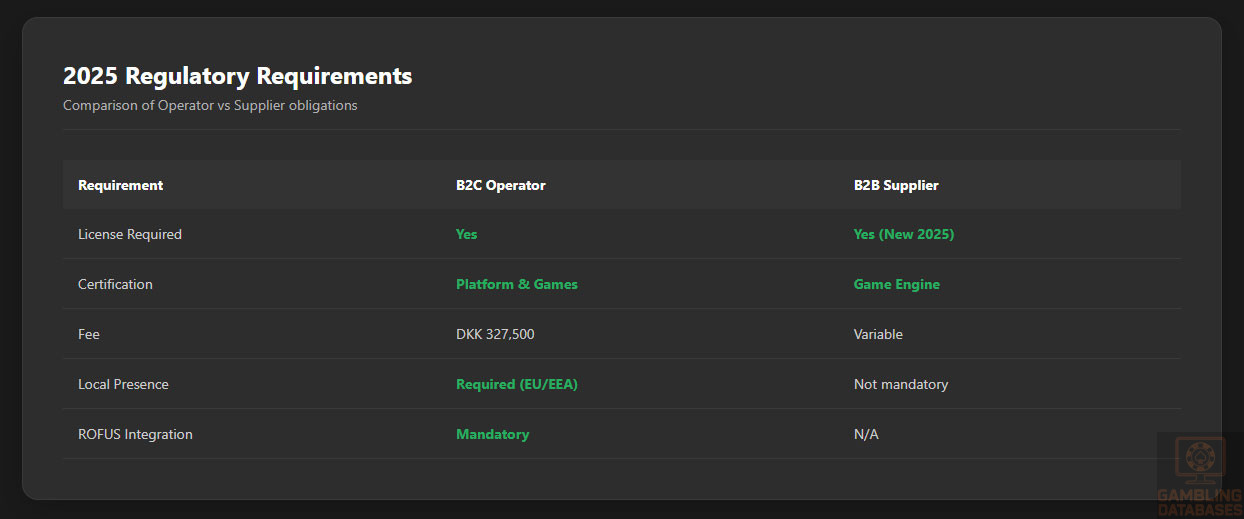Click the Local Presence row label
The image size is (1244, 519).
(x=123, y=384)
